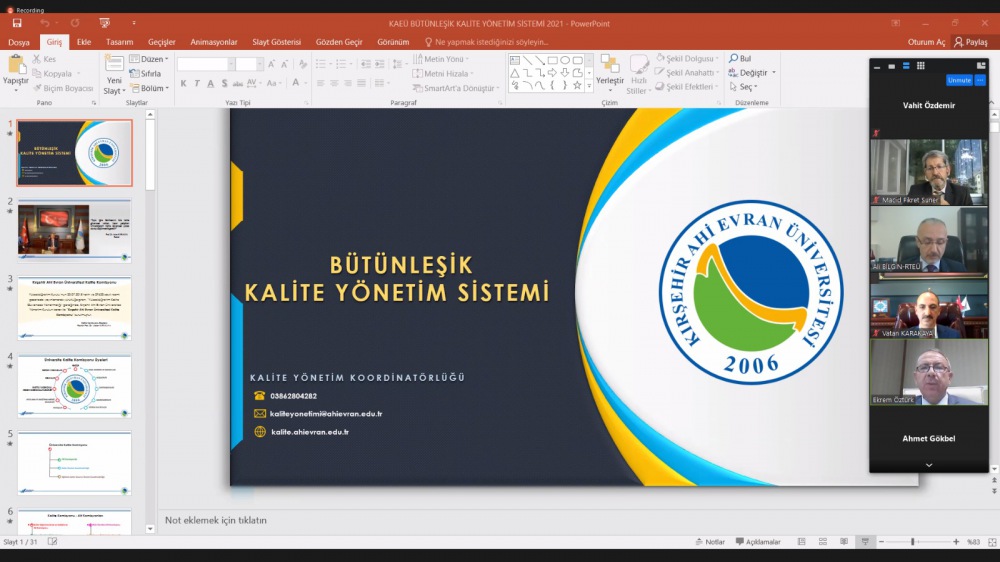Click Notlar in status bar
Image resolution: width=1000 pixels, height=562 pixels.
(710, 542)
